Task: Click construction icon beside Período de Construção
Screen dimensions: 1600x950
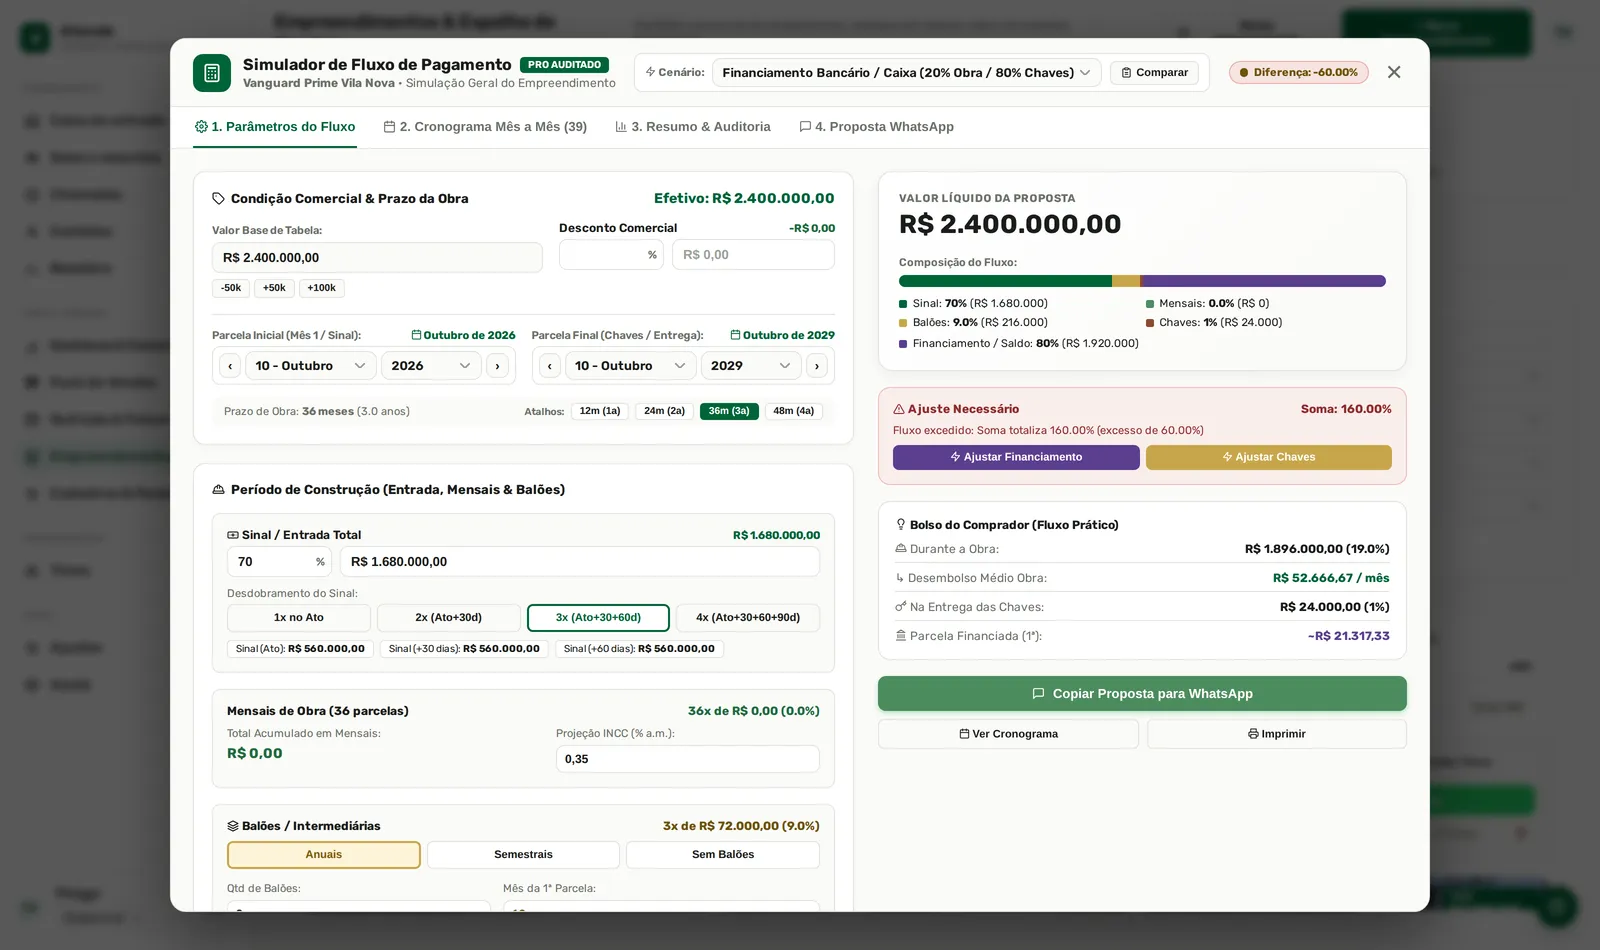Action: click(219, 490)
